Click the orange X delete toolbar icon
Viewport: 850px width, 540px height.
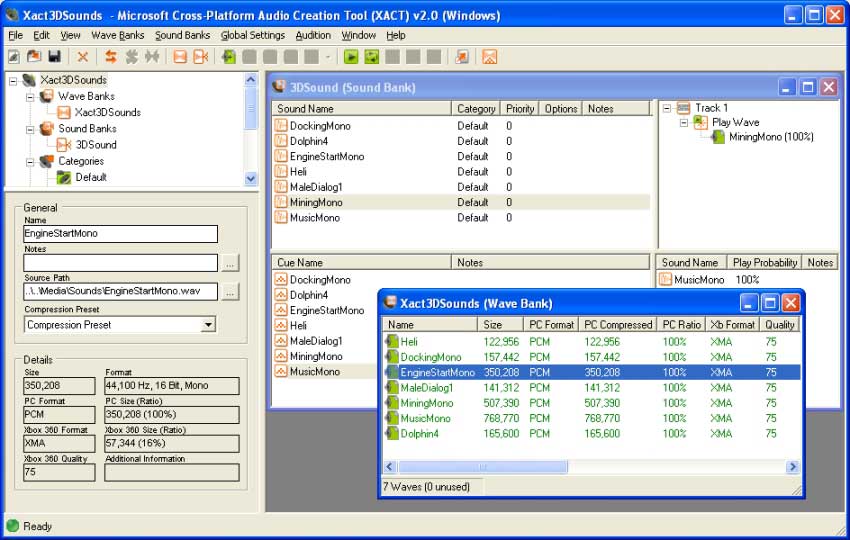pyautogui.click(x=82, y=56)
